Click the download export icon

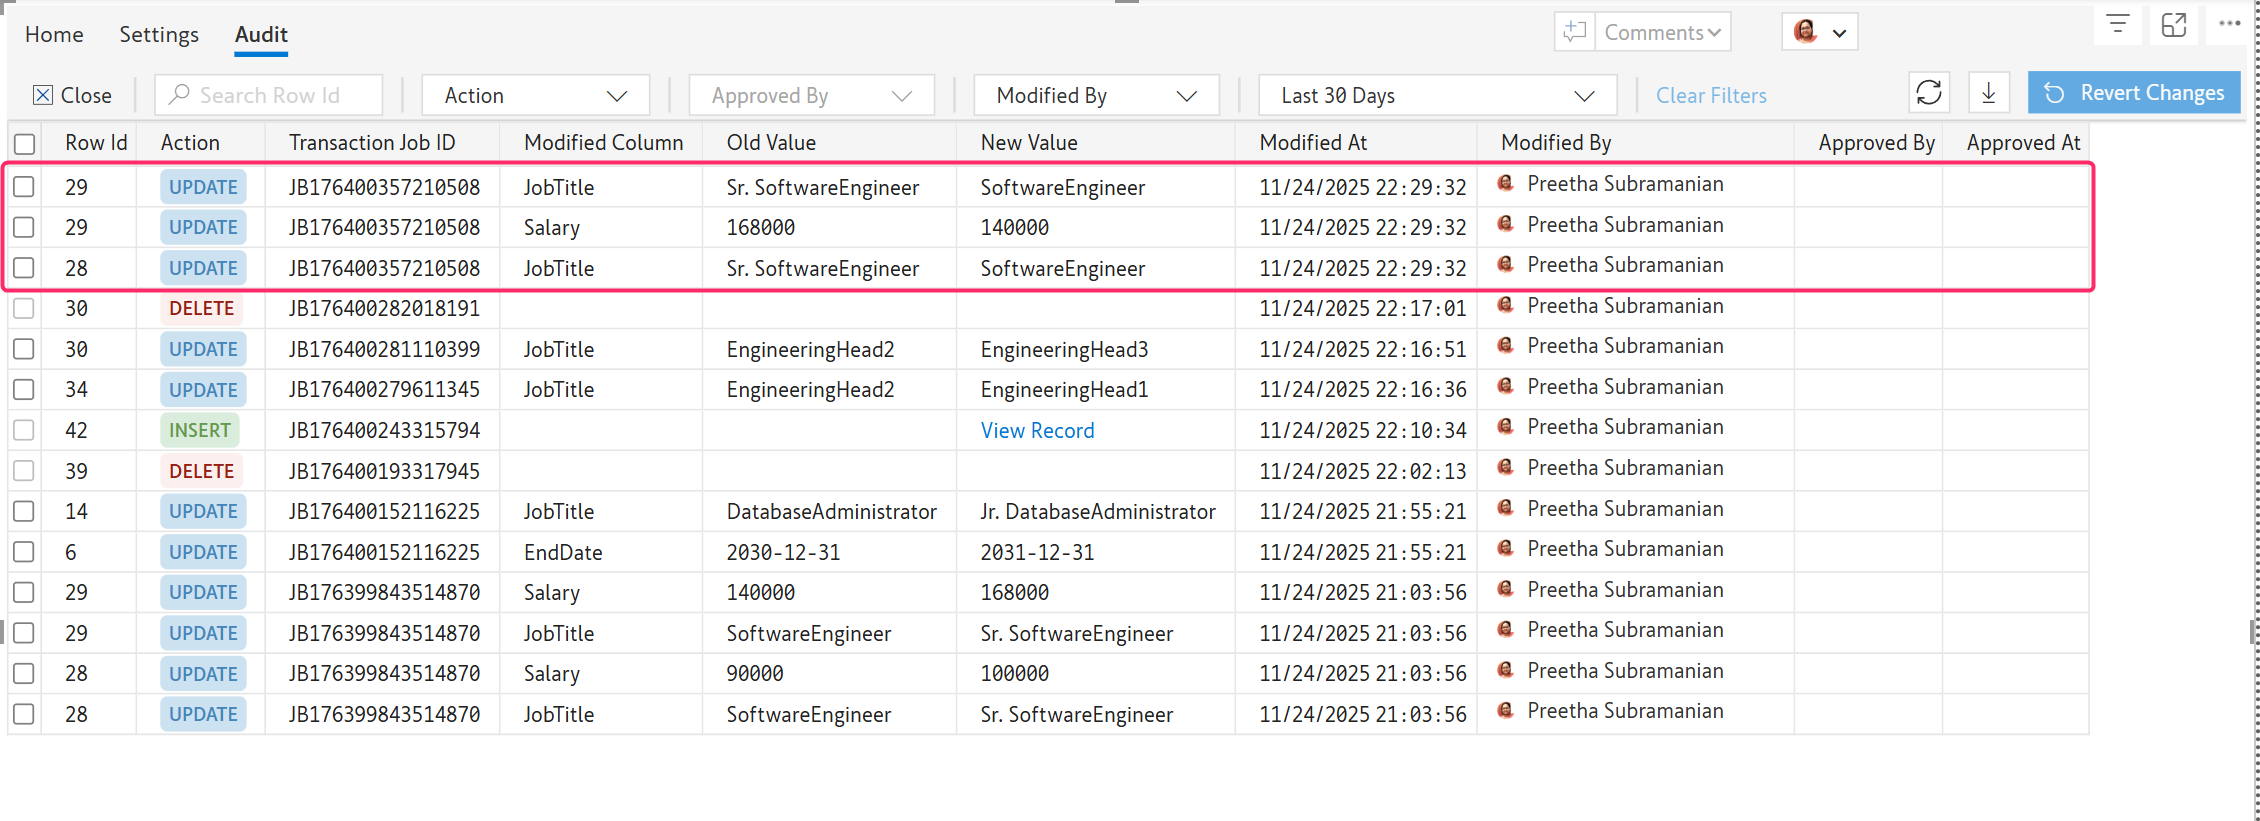tap(1988, 93)
